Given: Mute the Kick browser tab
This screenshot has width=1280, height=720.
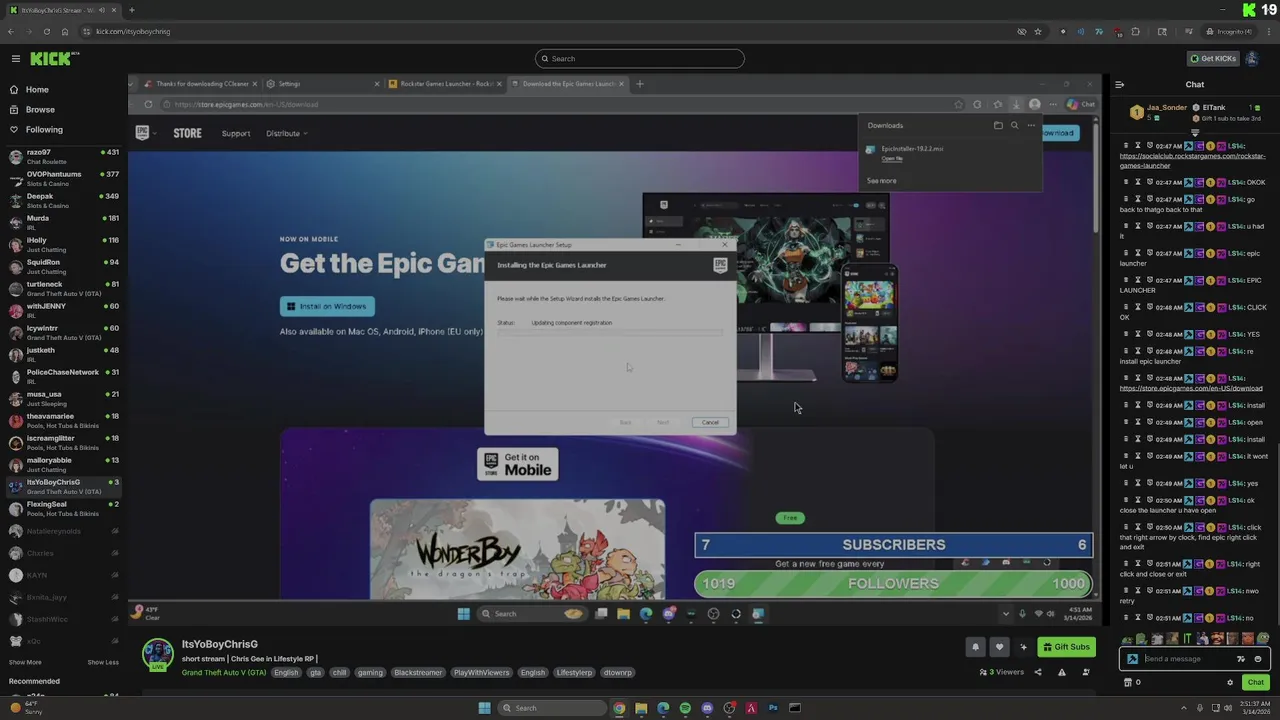Looking at the screenshot, I should coord(101,11).
